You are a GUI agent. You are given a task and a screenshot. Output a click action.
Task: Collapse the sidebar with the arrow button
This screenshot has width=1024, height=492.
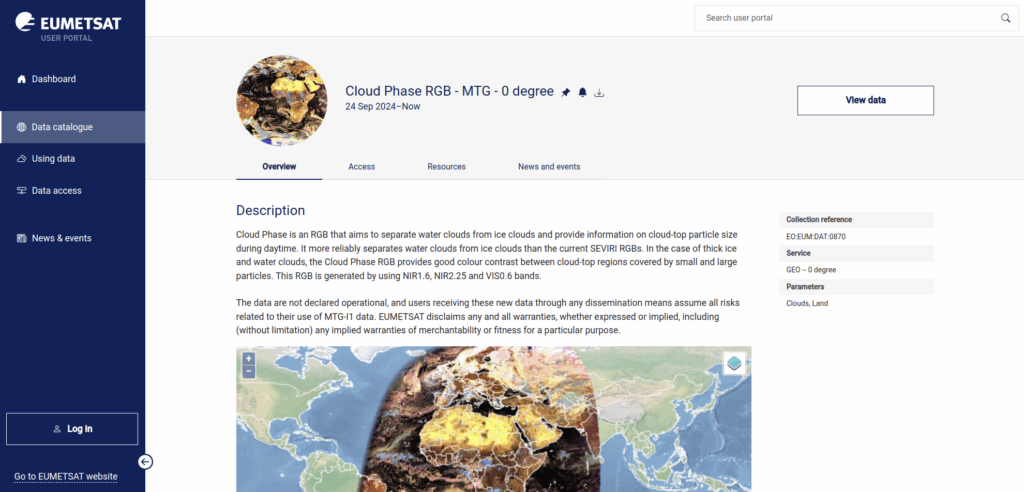[145, 461]
